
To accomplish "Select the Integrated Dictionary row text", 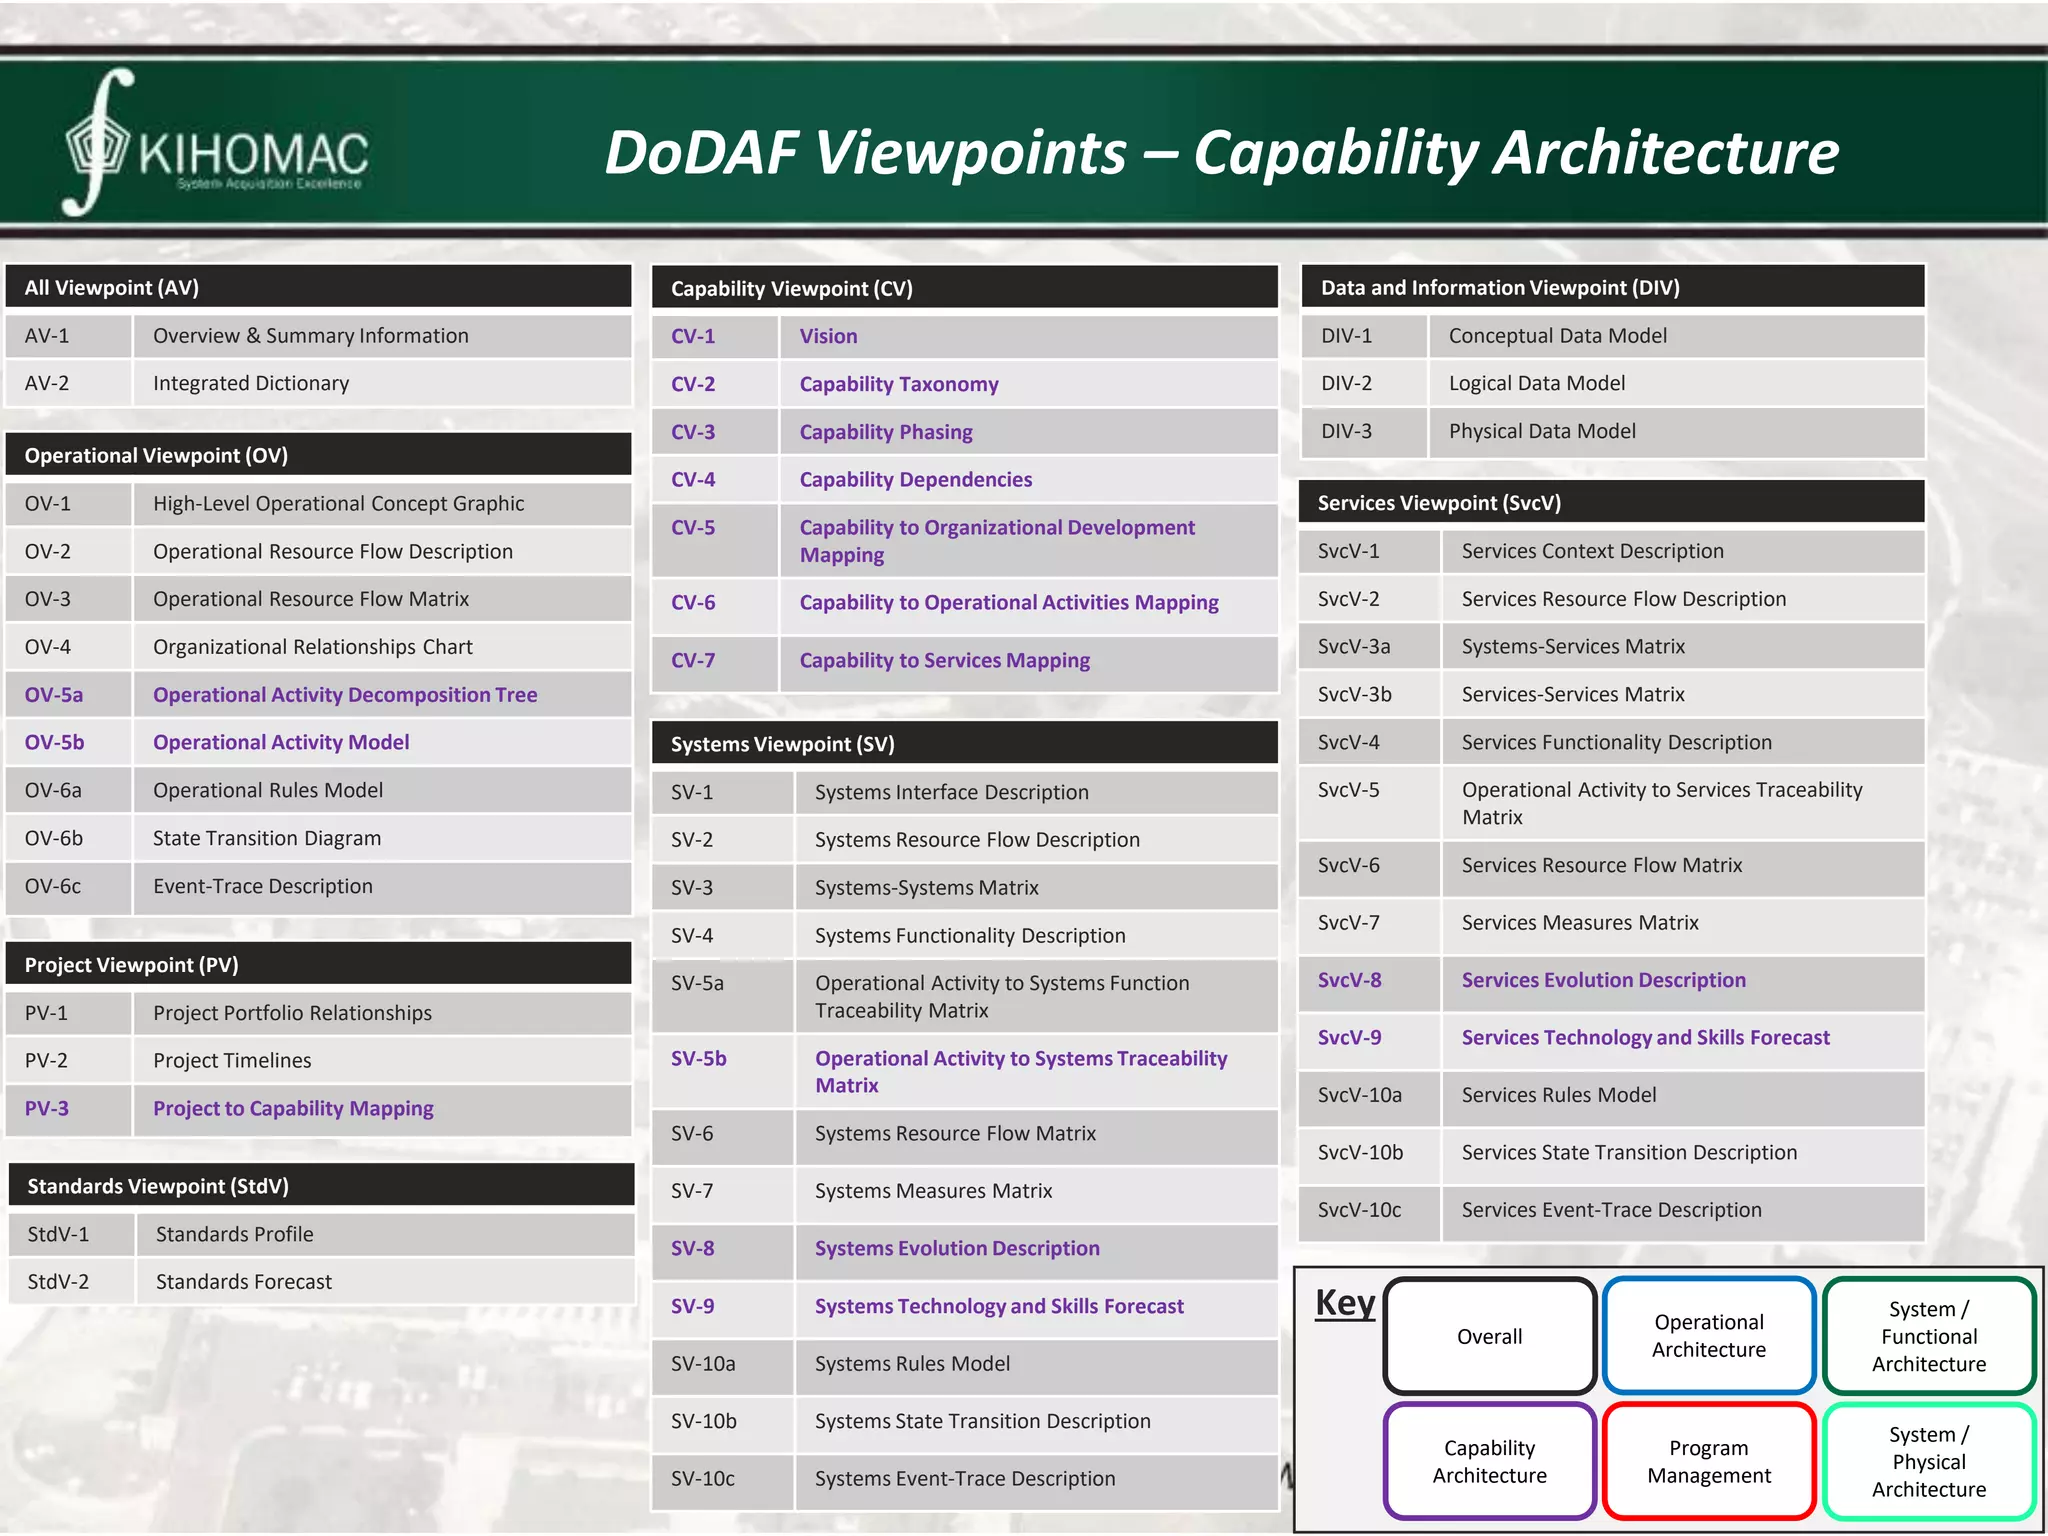I will pyautogui.click(x=251, y=383).
